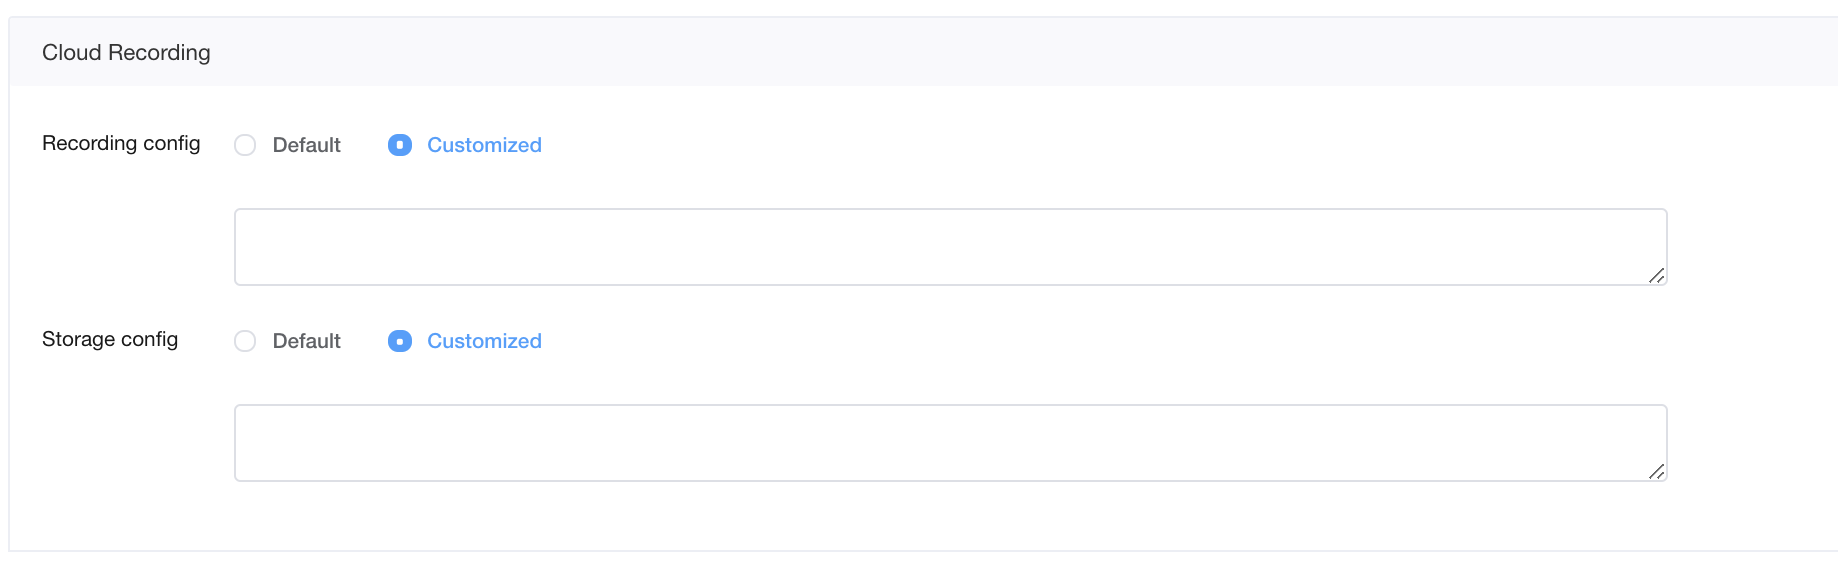The image size is (1838, 572).
Task: Click the blue "Customized" text for Recording config
Action: point(484,145)
